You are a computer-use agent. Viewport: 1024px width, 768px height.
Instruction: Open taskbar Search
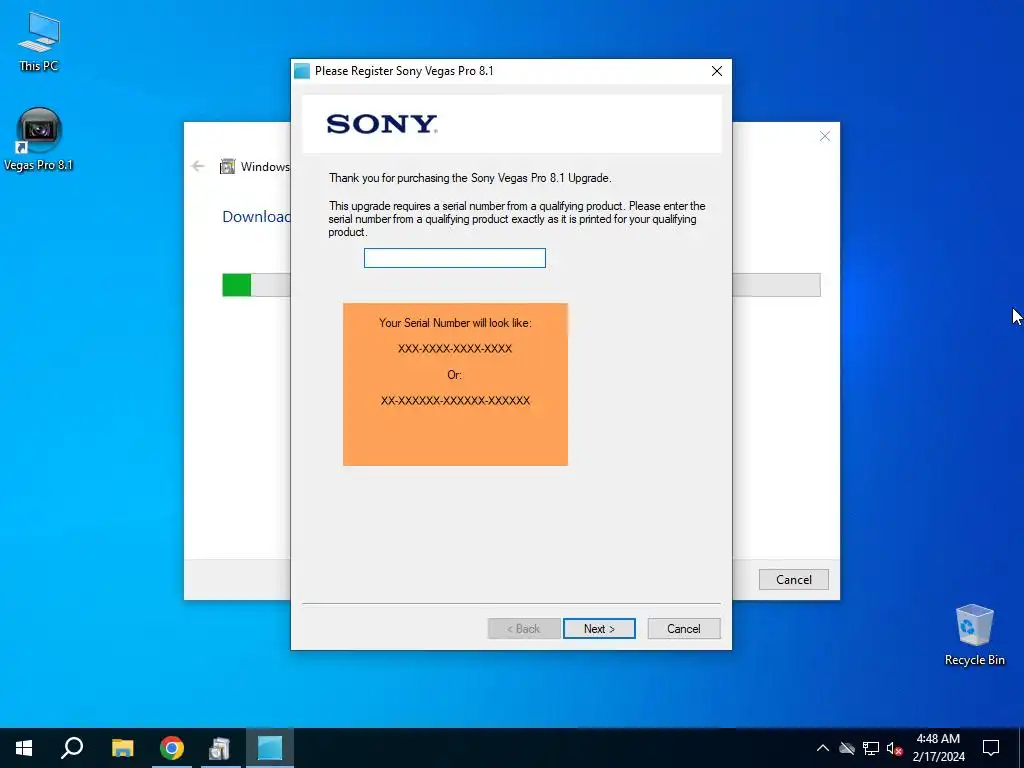pyautogui.click(x=72, y=748)
